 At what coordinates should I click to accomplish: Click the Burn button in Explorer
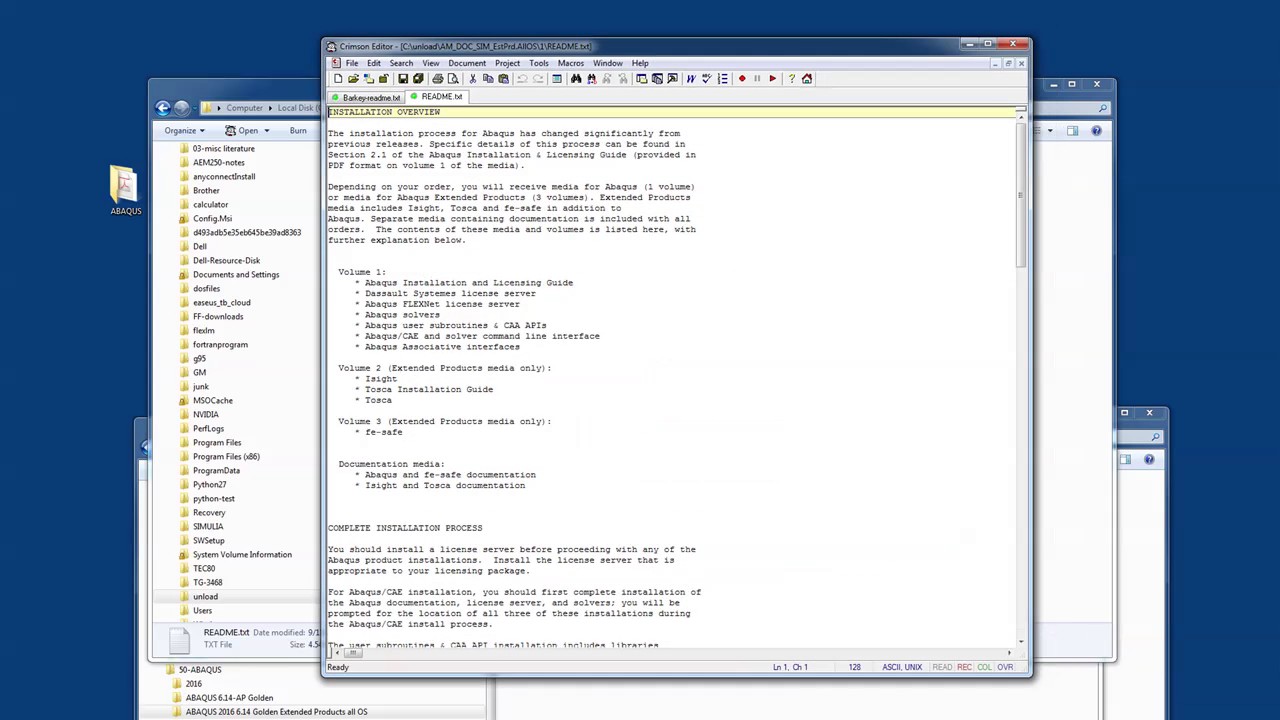(298, 130)
